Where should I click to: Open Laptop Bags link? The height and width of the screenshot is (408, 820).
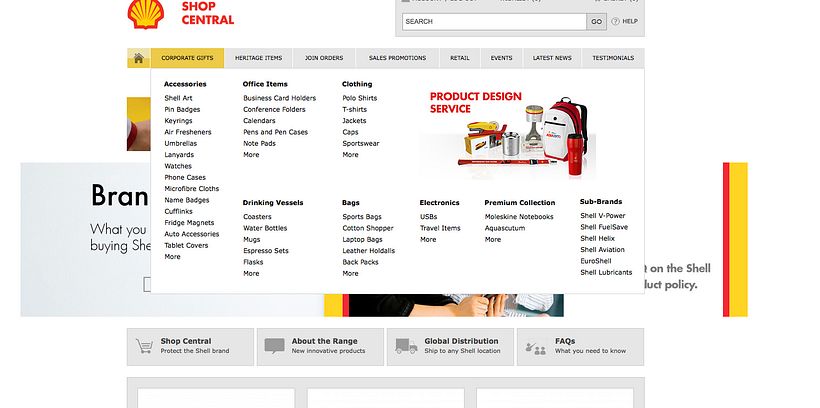coord(362,240)
